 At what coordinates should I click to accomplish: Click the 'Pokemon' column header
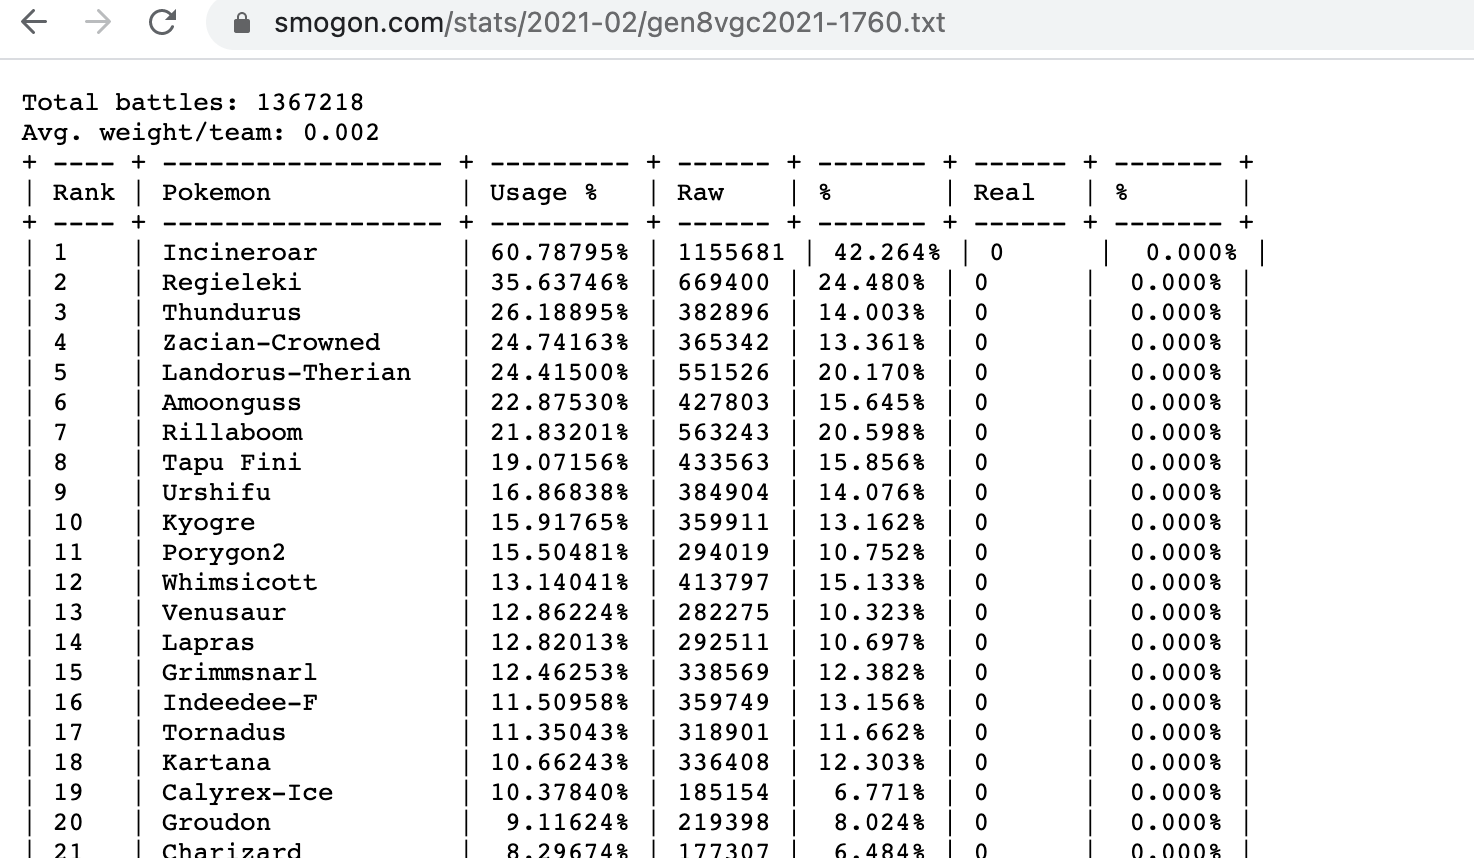tap(216, 192)
